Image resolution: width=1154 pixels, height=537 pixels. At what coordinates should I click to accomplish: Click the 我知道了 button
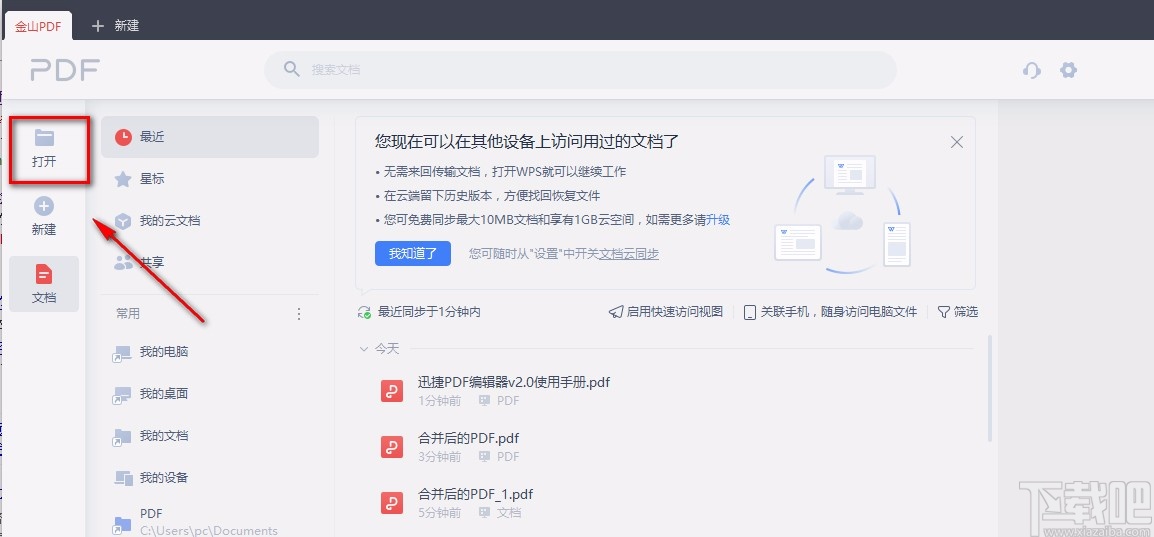[413, 253]
